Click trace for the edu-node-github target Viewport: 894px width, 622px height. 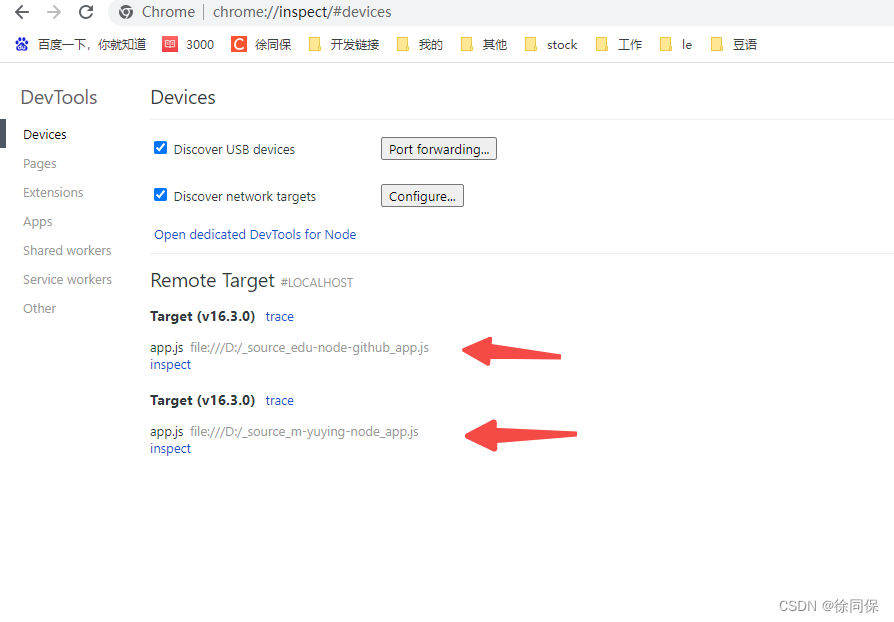279,317
